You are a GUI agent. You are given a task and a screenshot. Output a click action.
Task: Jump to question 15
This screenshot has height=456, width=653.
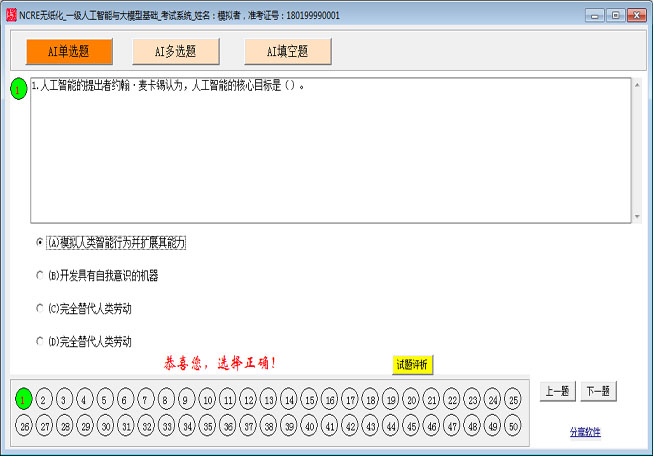[x=309, y=399]
